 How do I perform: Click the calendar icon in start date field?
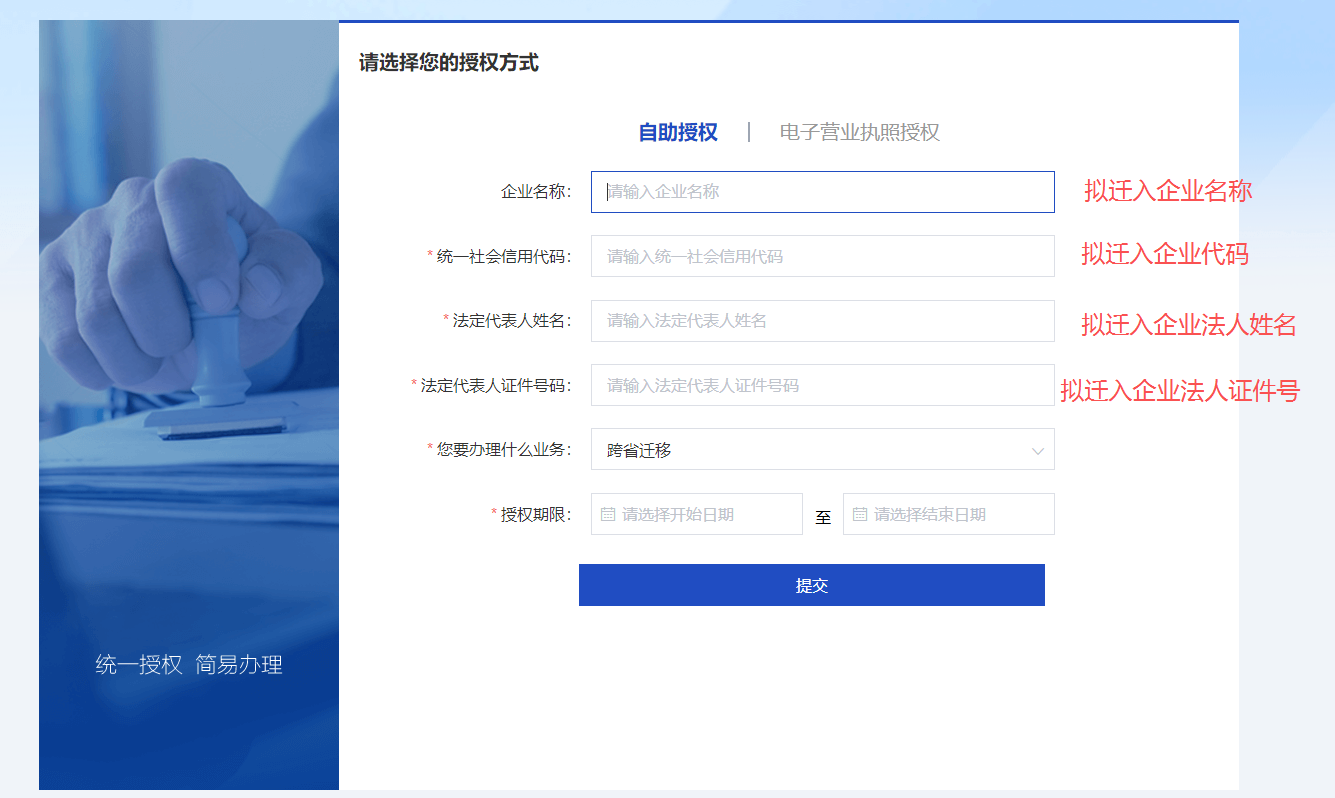[x=608, y=514]
